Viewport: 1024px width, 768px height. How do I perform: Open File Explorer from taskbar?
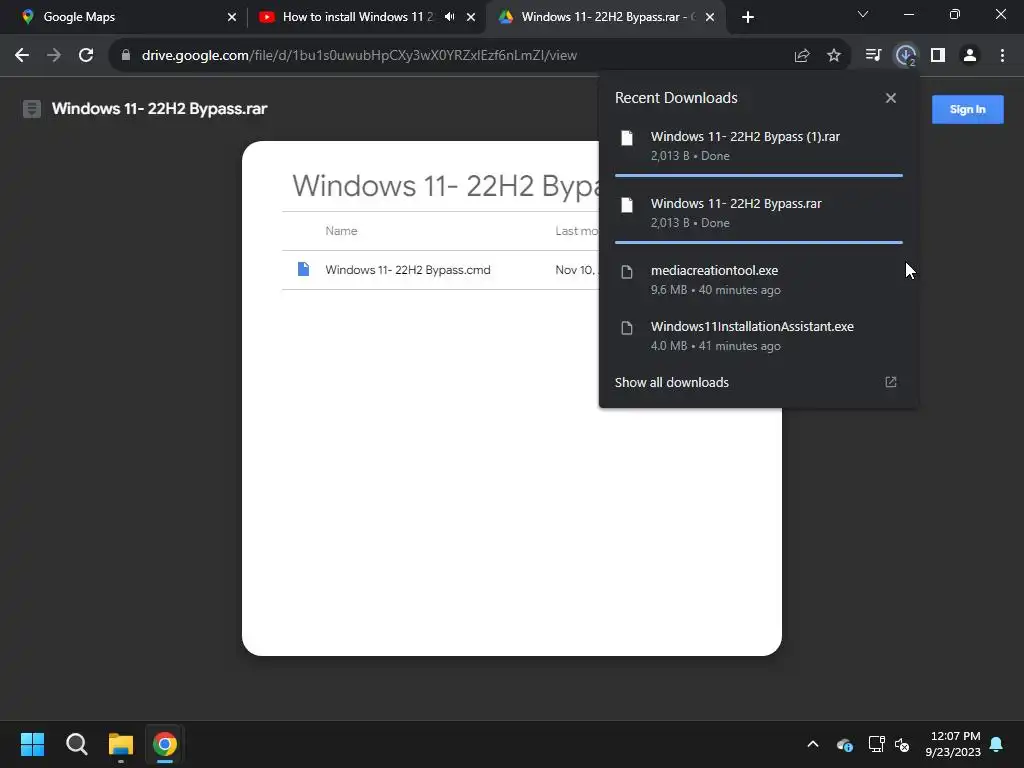(x=121, y=744)
